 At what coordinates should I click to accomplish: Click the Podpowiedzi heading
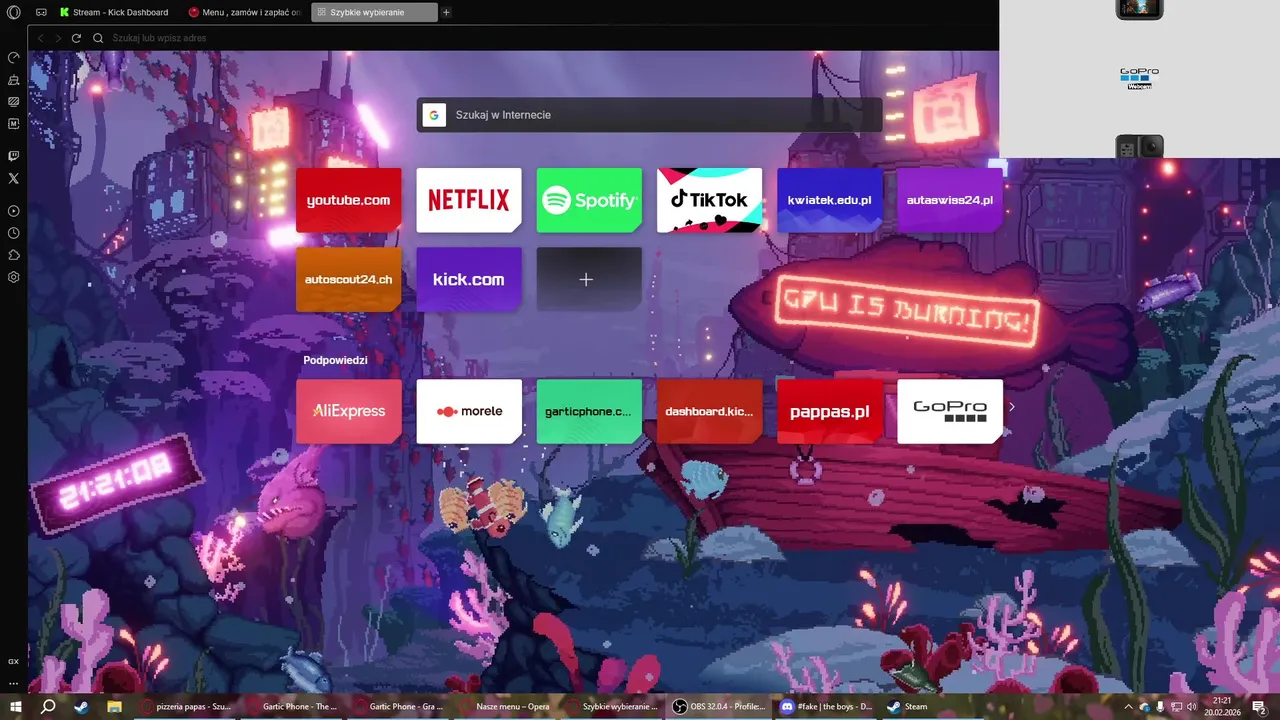pos(335,360)
